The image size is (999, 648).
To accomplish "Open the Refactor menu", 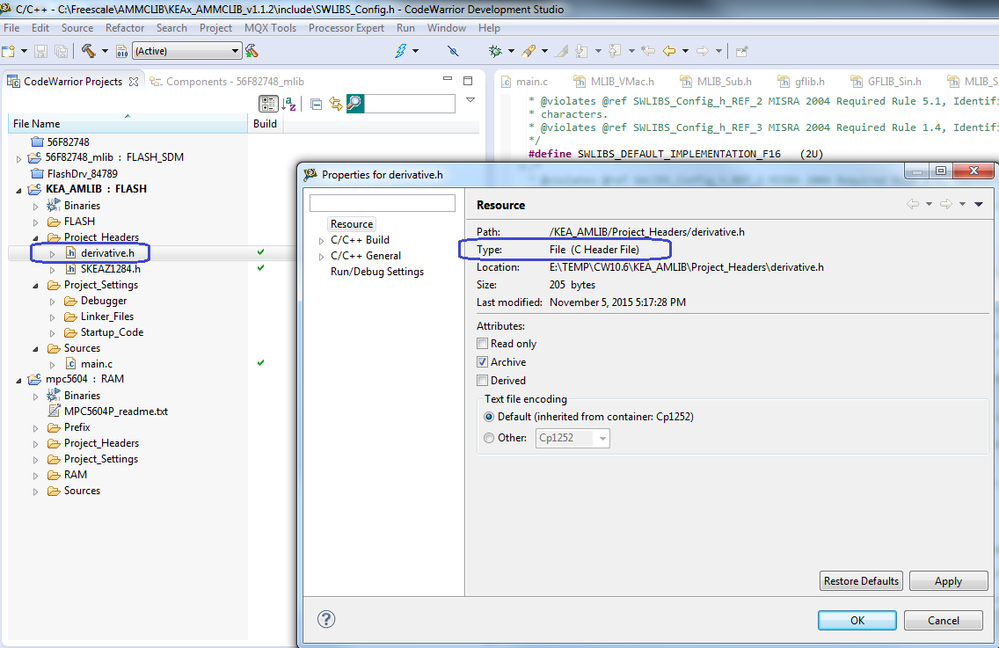I will (125, 28).
